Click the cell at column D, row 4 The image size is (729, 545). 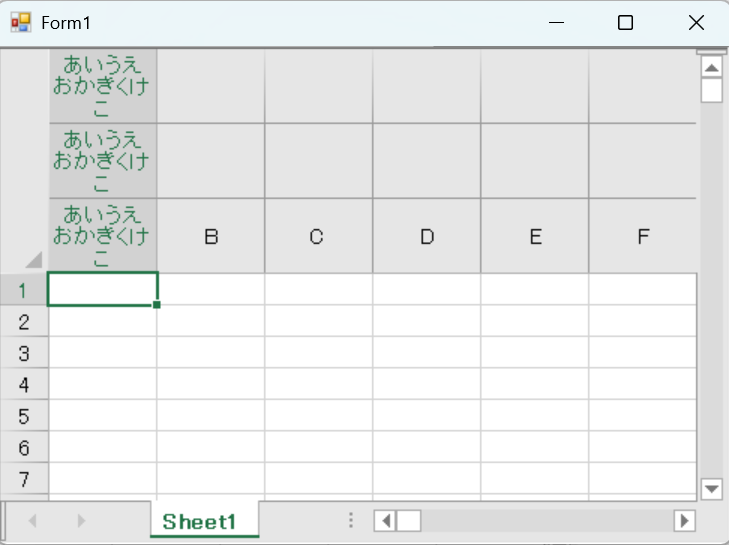pos(427,384)
